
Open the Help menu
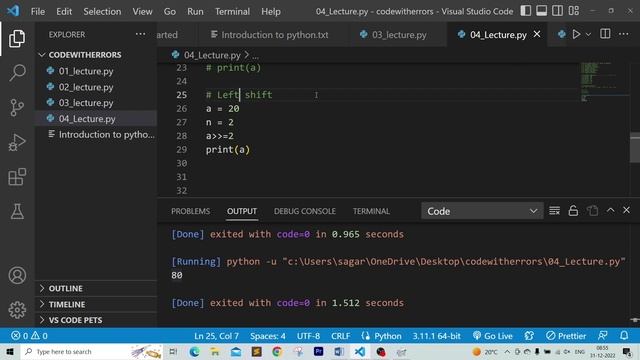271,11
